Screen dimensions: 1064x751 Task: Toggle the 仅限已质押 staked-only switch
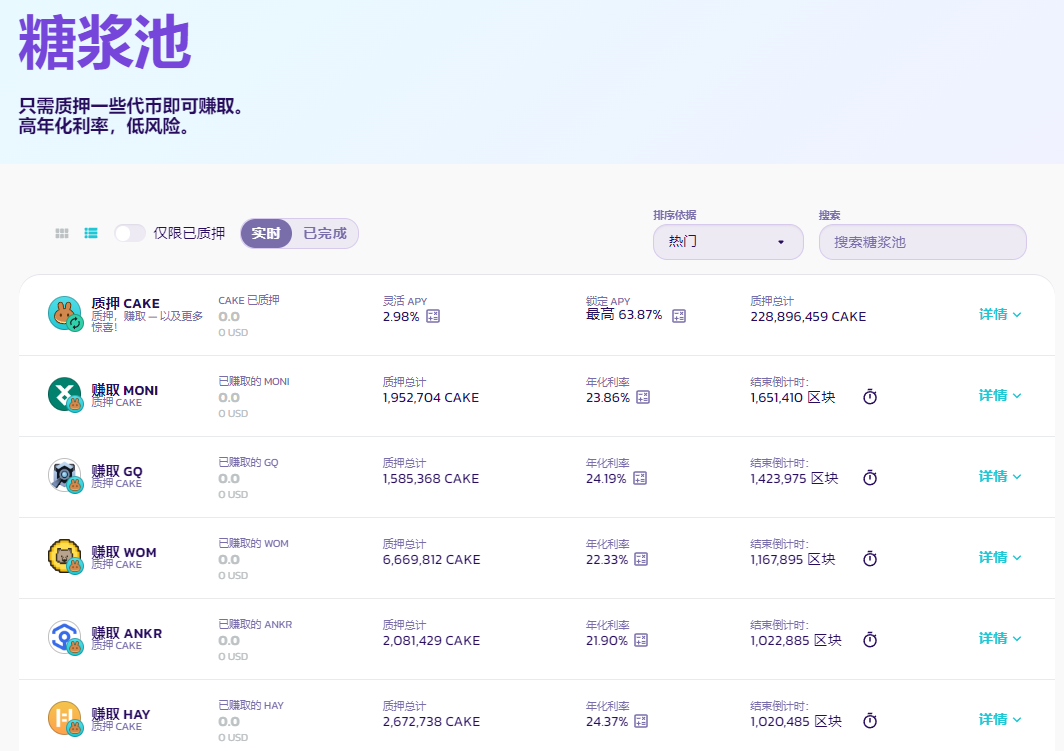(x=130, y=233)
